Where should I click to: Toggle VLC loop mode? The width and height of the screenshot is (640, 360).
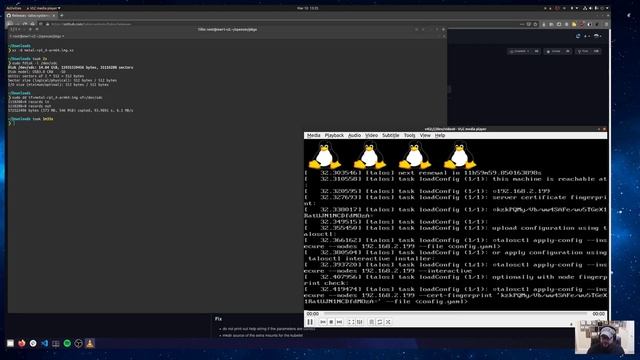(380, 322)
